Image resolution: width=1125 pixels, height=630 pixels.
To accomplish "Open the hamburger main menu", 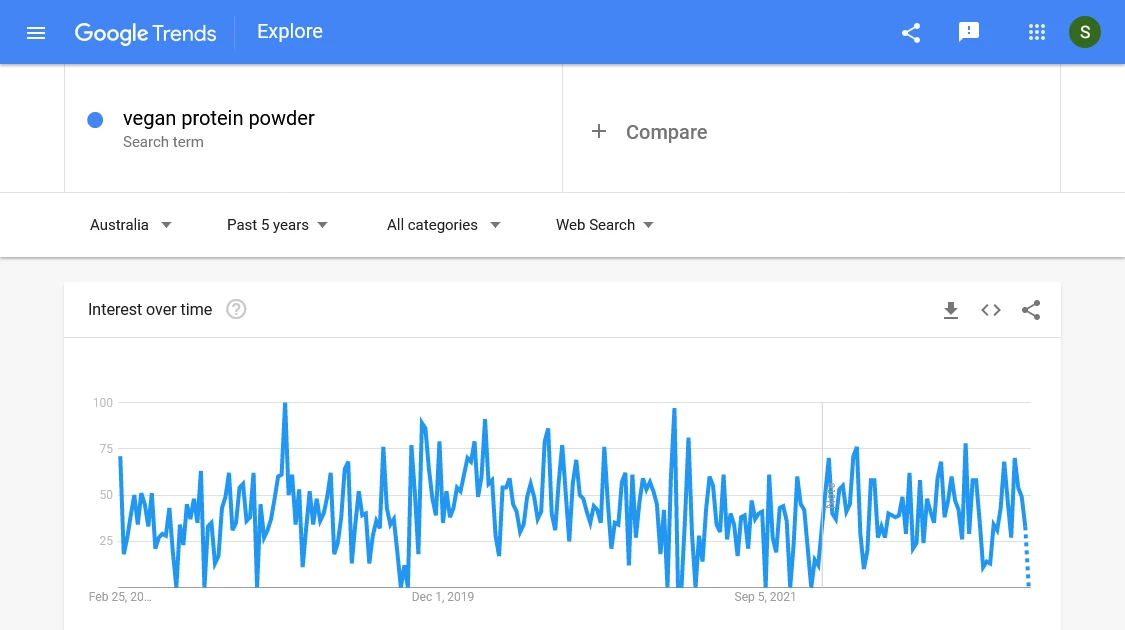I will [x=36, y=33].
